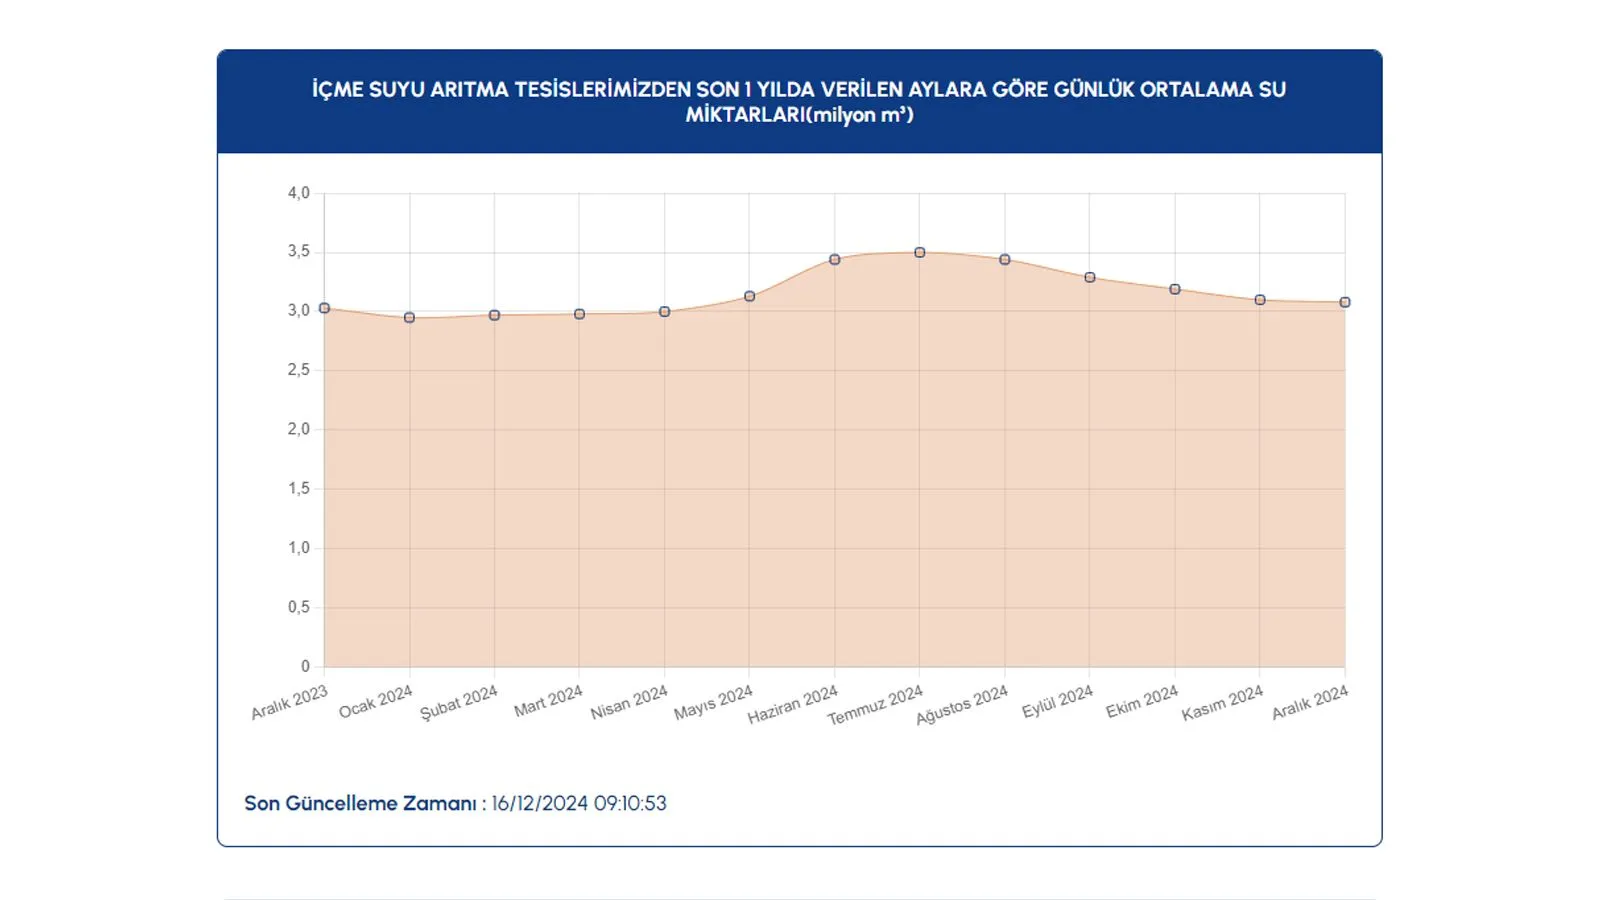Click the Mart 2024 data point
This screenshot has width=1600, height=900.
coord(579,314)
